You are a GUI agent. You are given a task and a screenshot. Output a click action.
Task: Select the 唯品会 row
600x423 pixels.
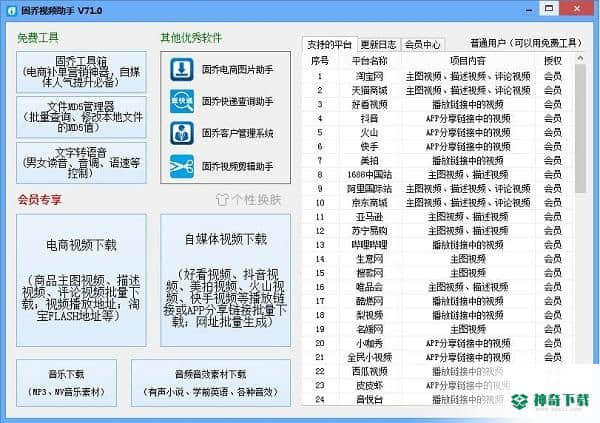[x=438, y=287]
